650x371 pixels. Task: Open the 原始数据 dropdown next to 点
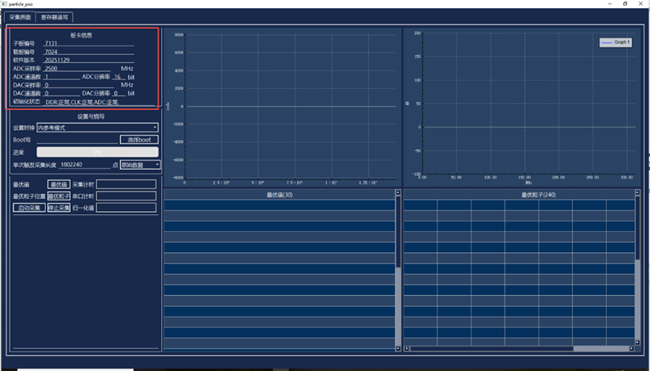[140, 165]
